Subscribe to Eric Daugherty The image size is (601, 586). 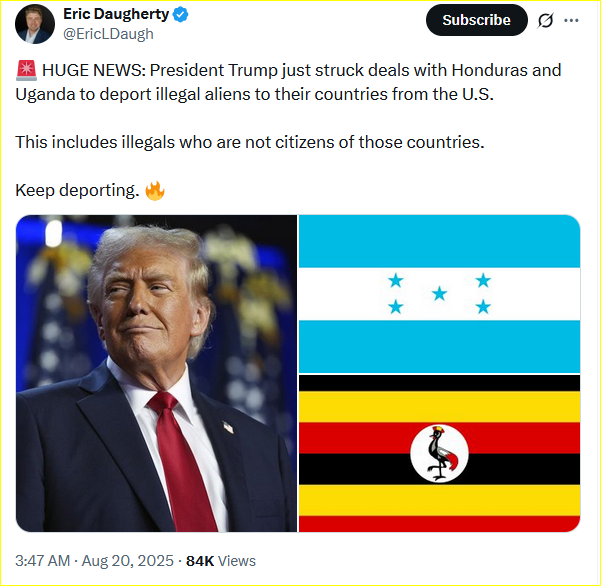[476, 20]
